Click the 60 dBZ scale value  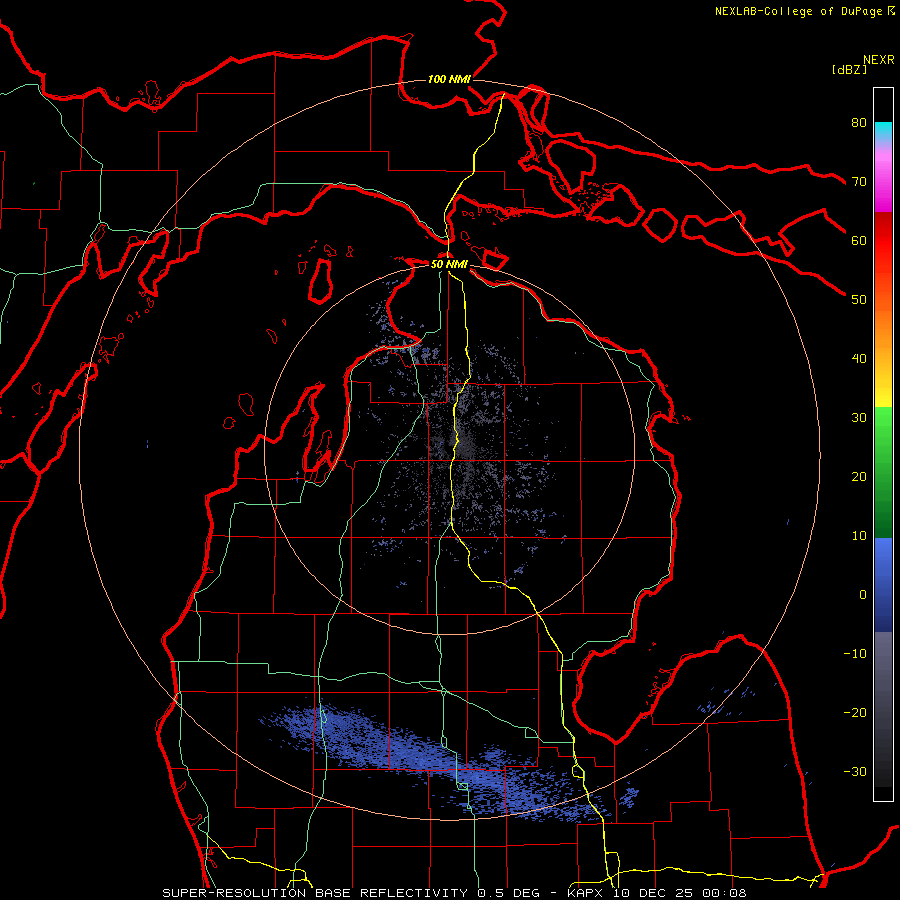tap(859, 240)
